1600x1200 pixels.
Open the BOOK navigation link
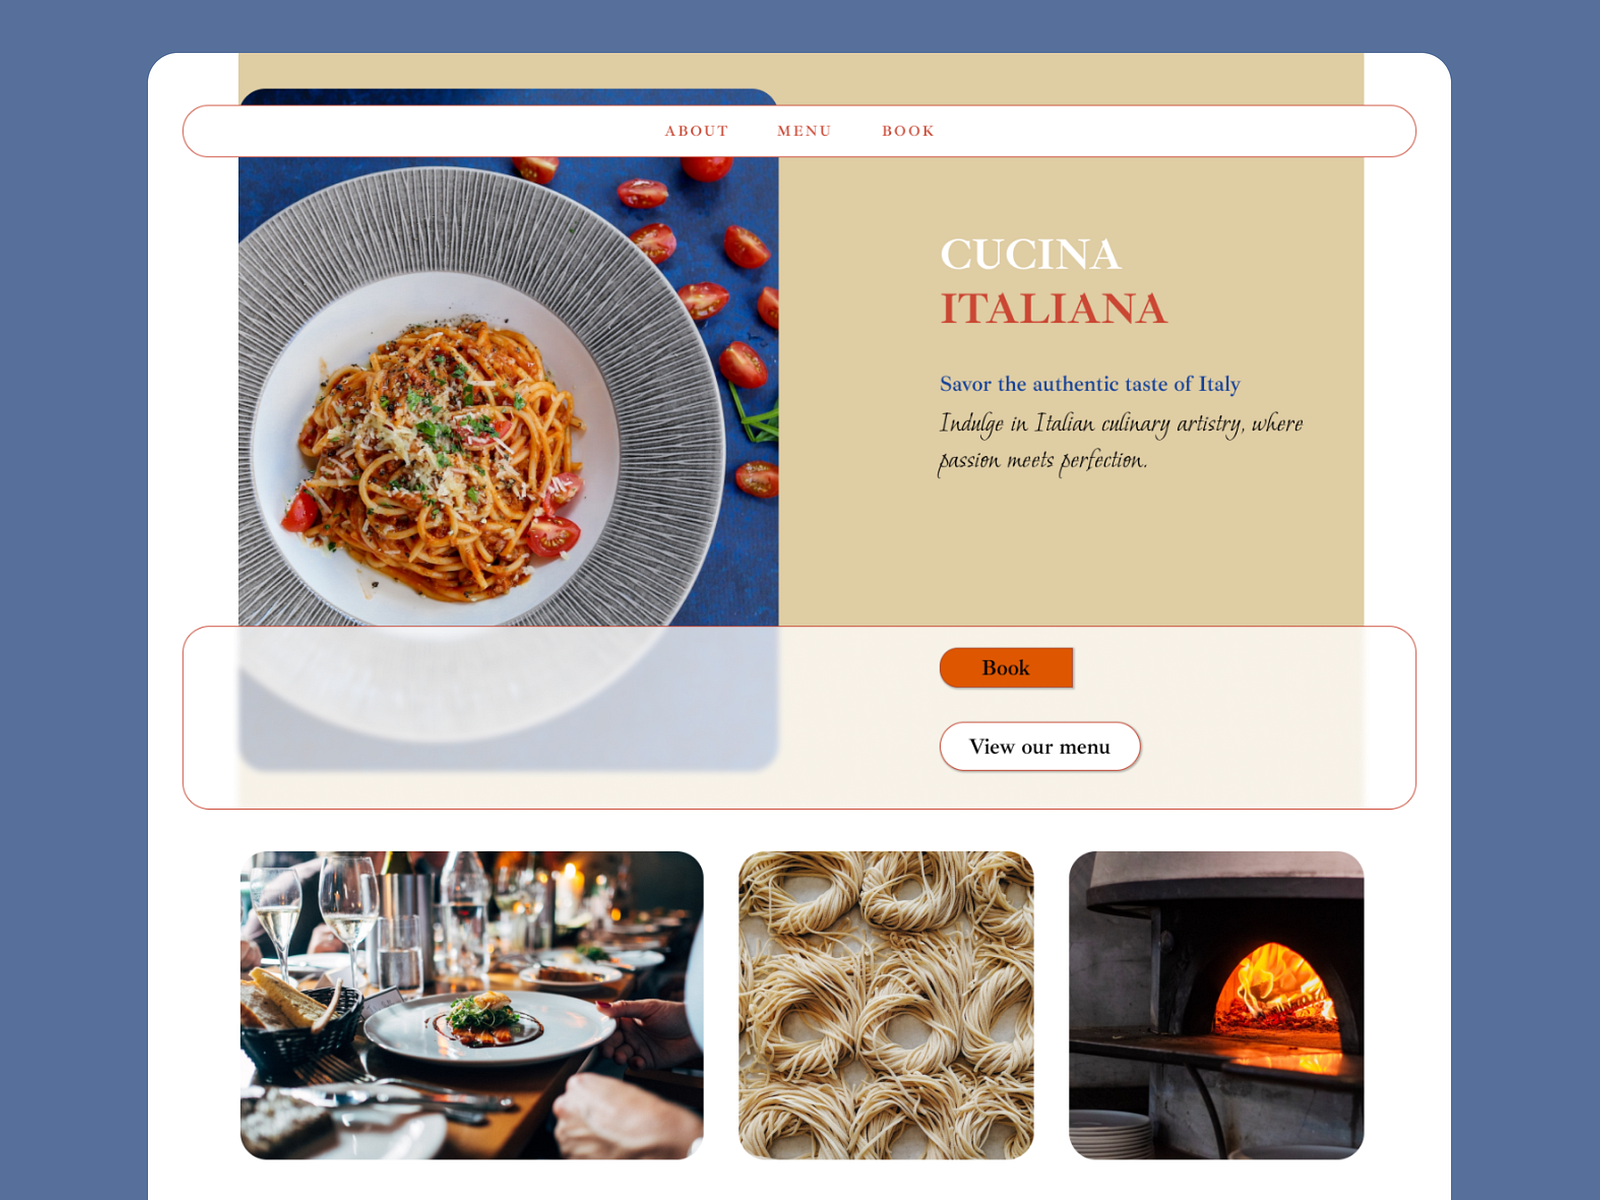[x=908, y=131]
